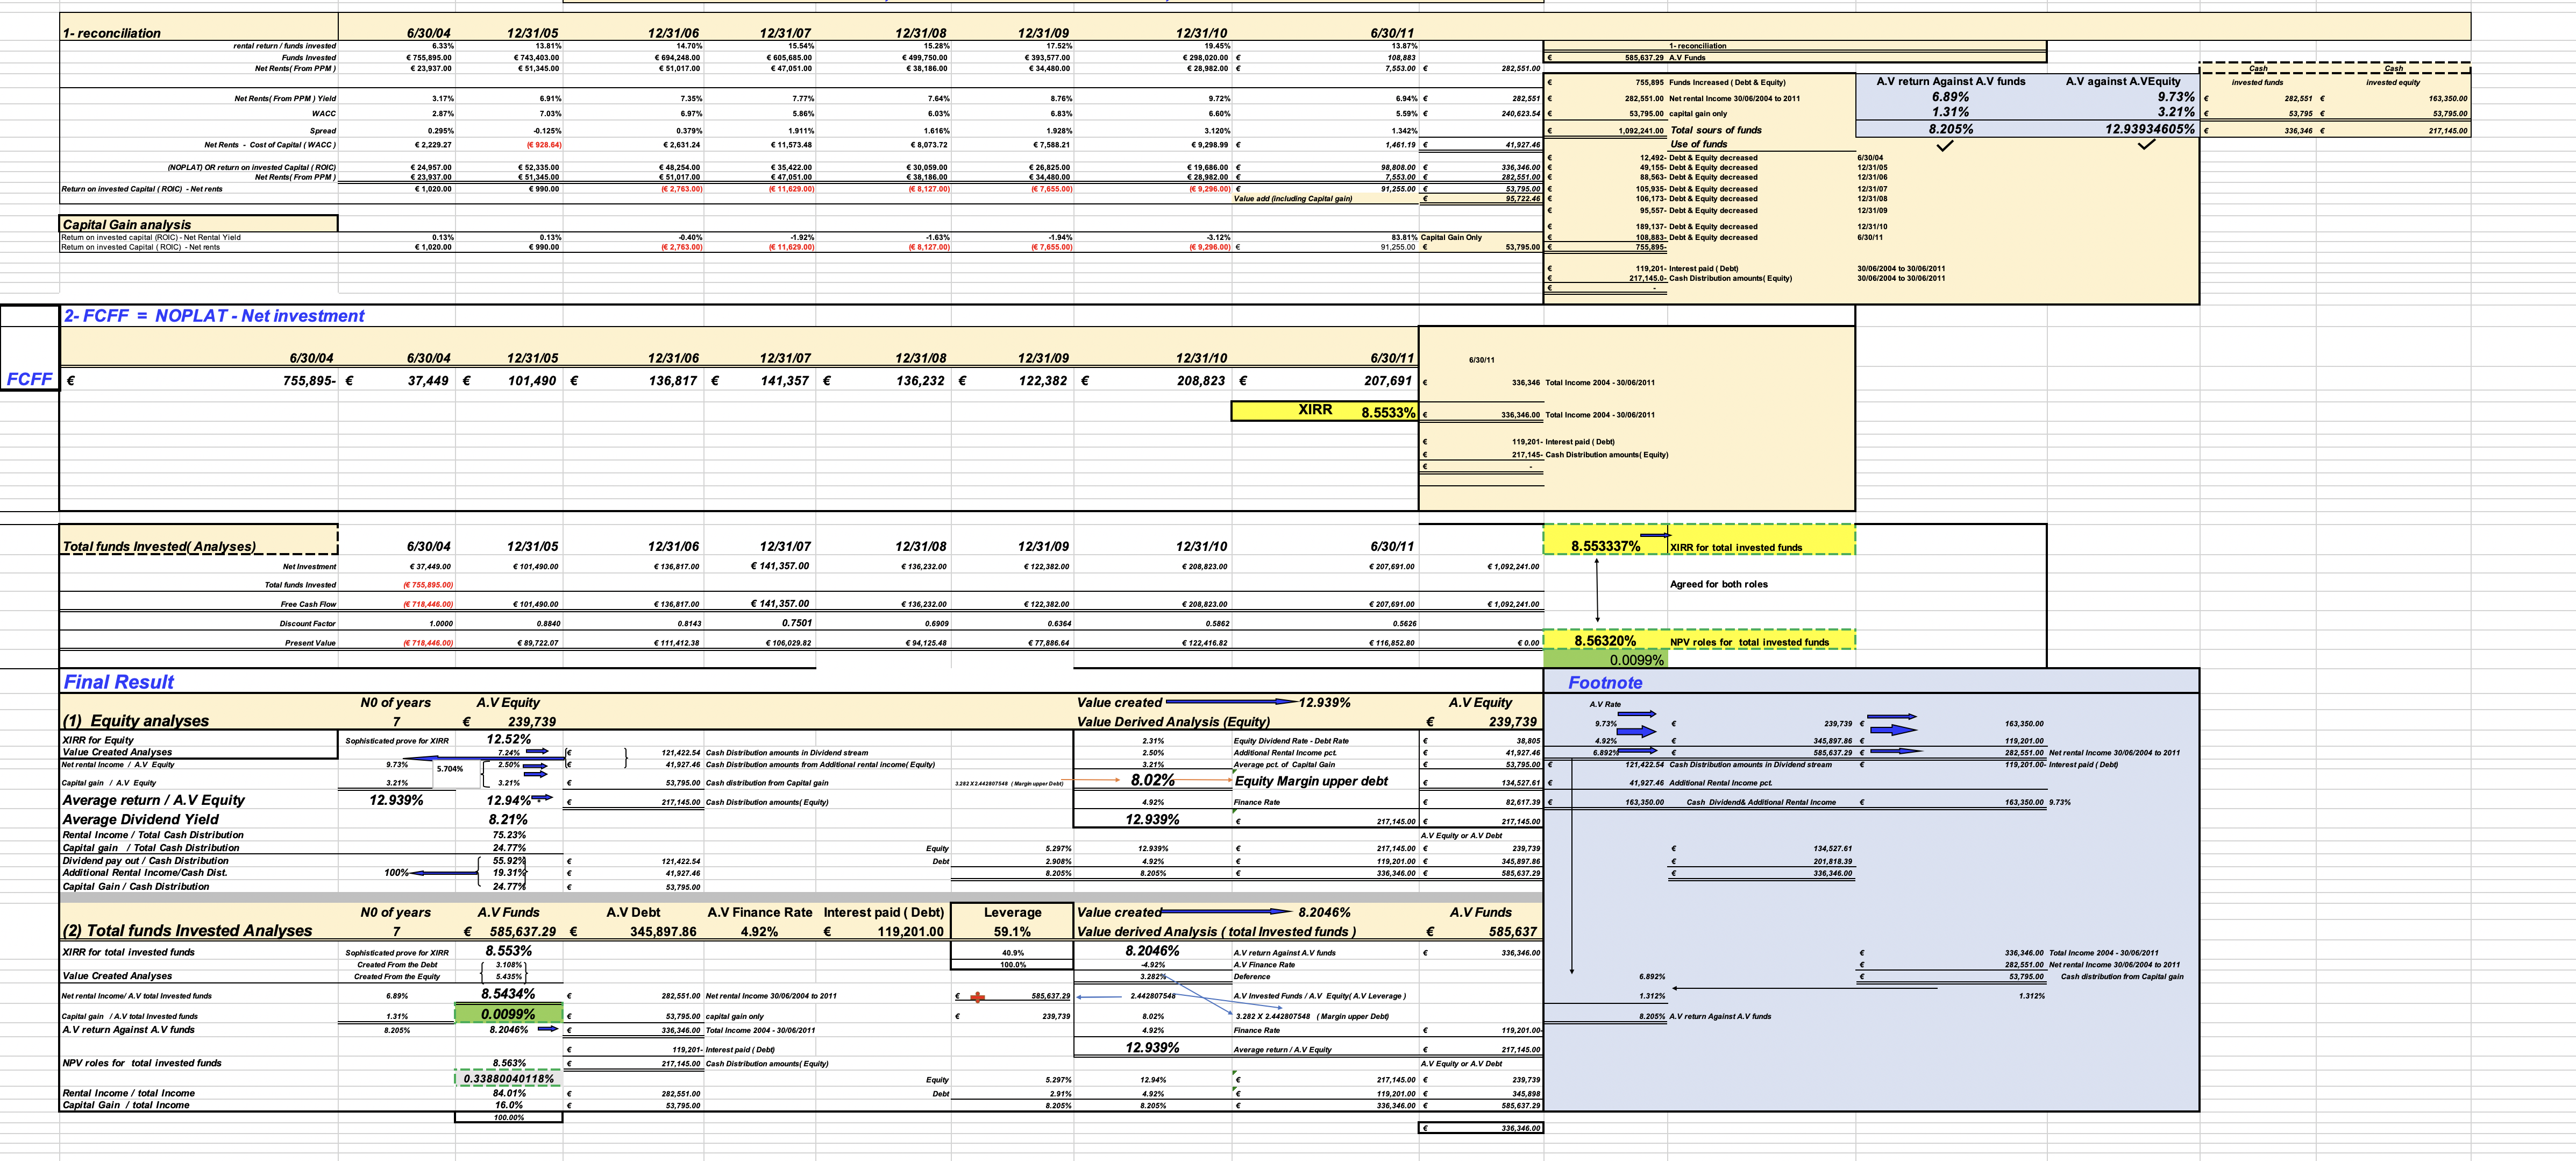Select the '55.92%' payout value
Screen dimensions: 2576x1161
(x=508, y=860)
